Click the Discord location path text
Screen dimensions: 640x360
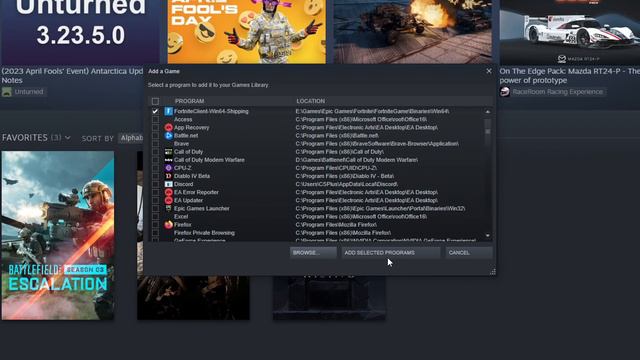347,184
